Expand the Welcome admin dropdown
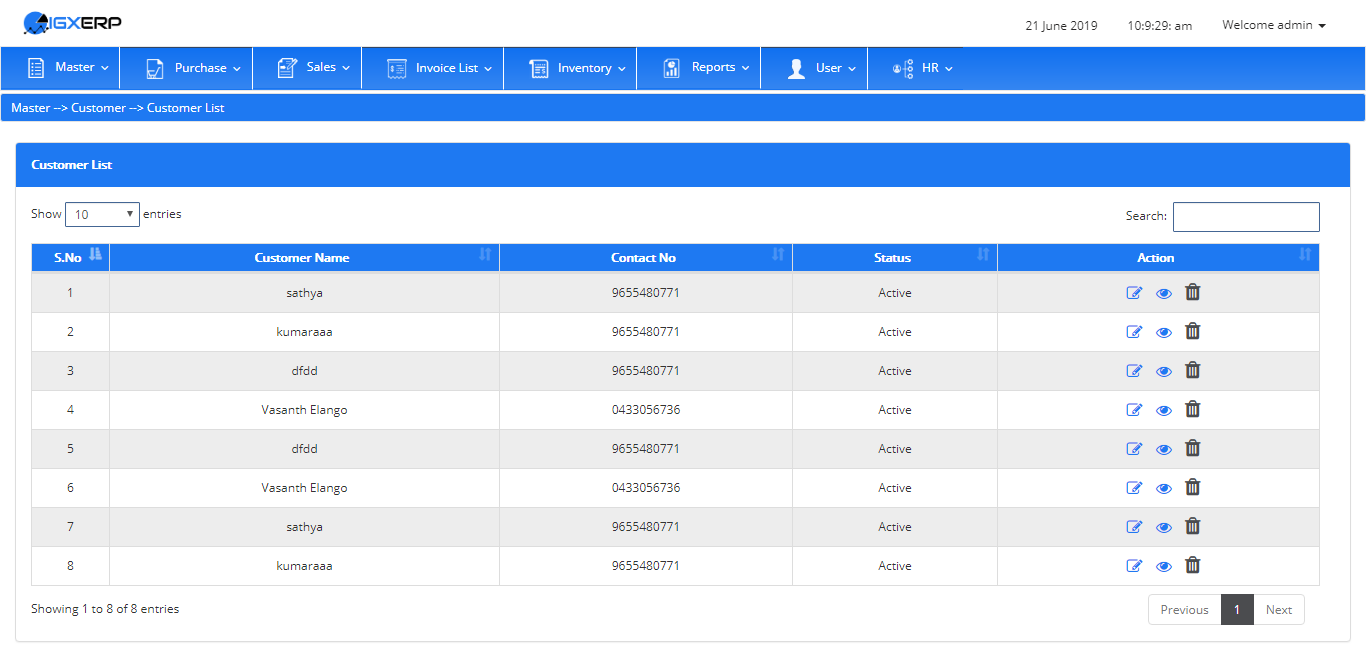Screen dimensions: 1366x662 point(1273,25)
